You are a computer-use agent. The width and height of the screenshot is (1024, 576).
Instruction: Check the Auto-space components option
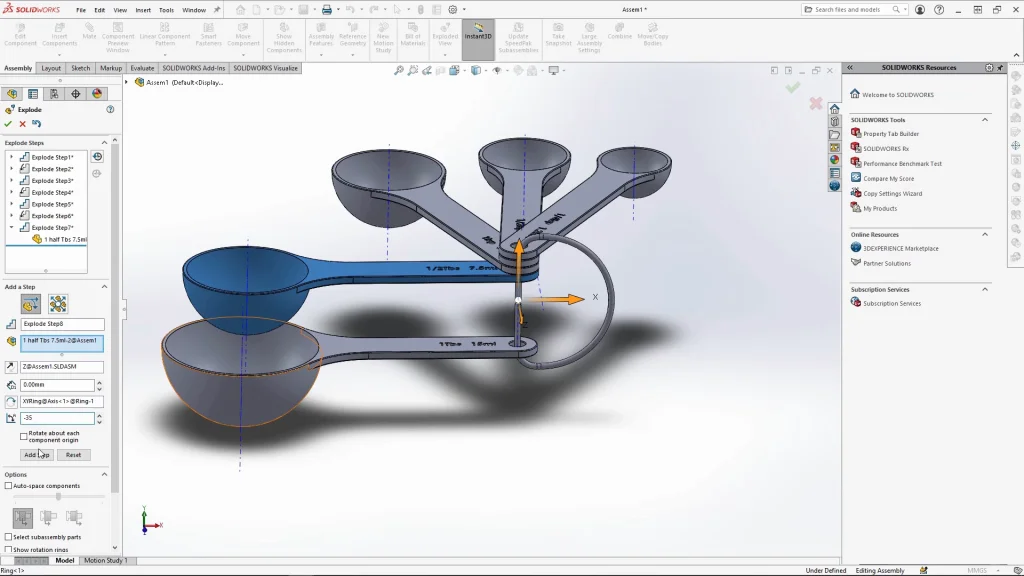click(x=9, y=486)
